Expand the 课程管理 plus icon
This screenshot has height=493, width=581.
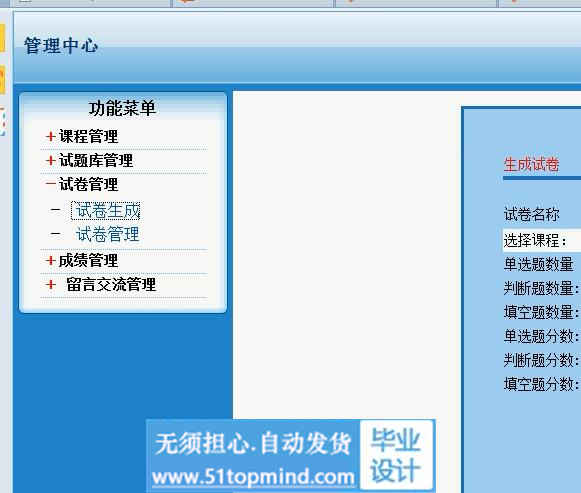pos(50,136)
